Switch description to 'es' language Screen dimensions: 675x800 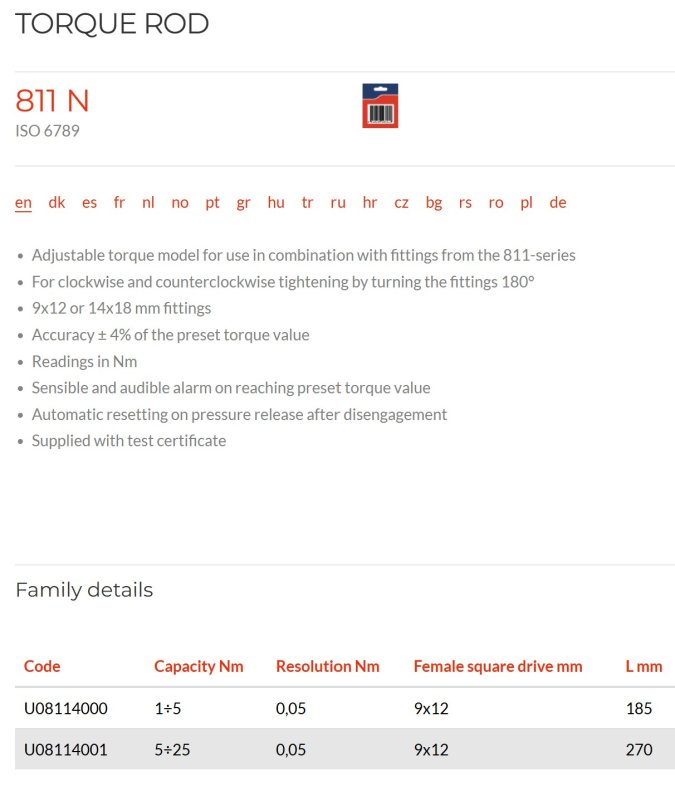click(89, 203)
